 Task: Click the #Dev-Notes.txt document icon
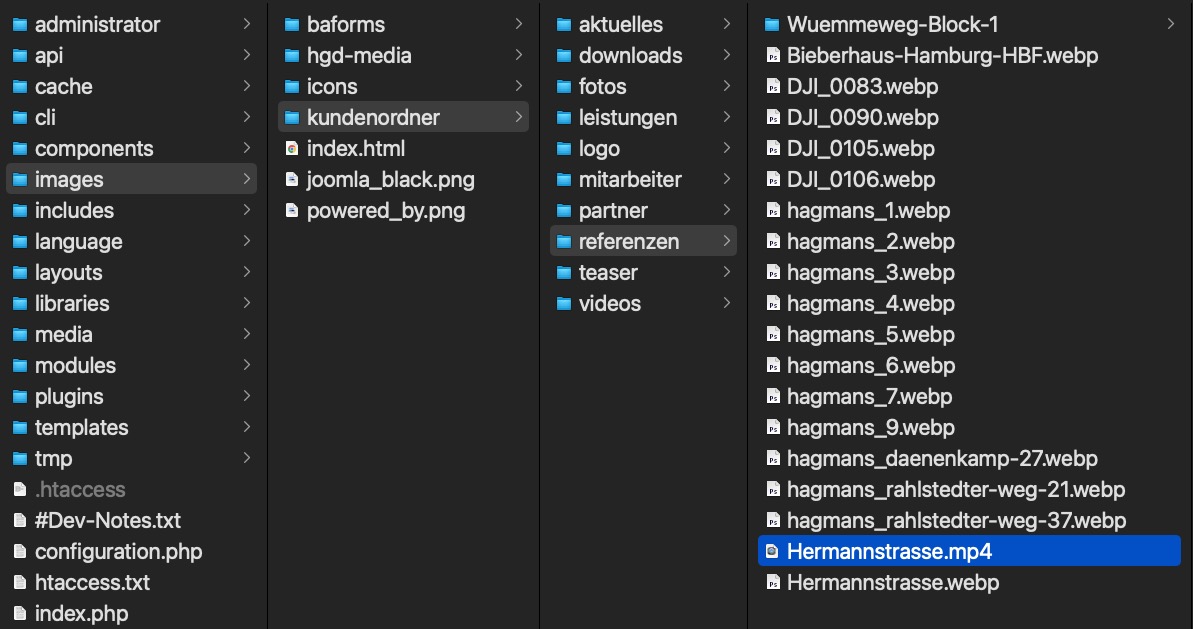20,521
